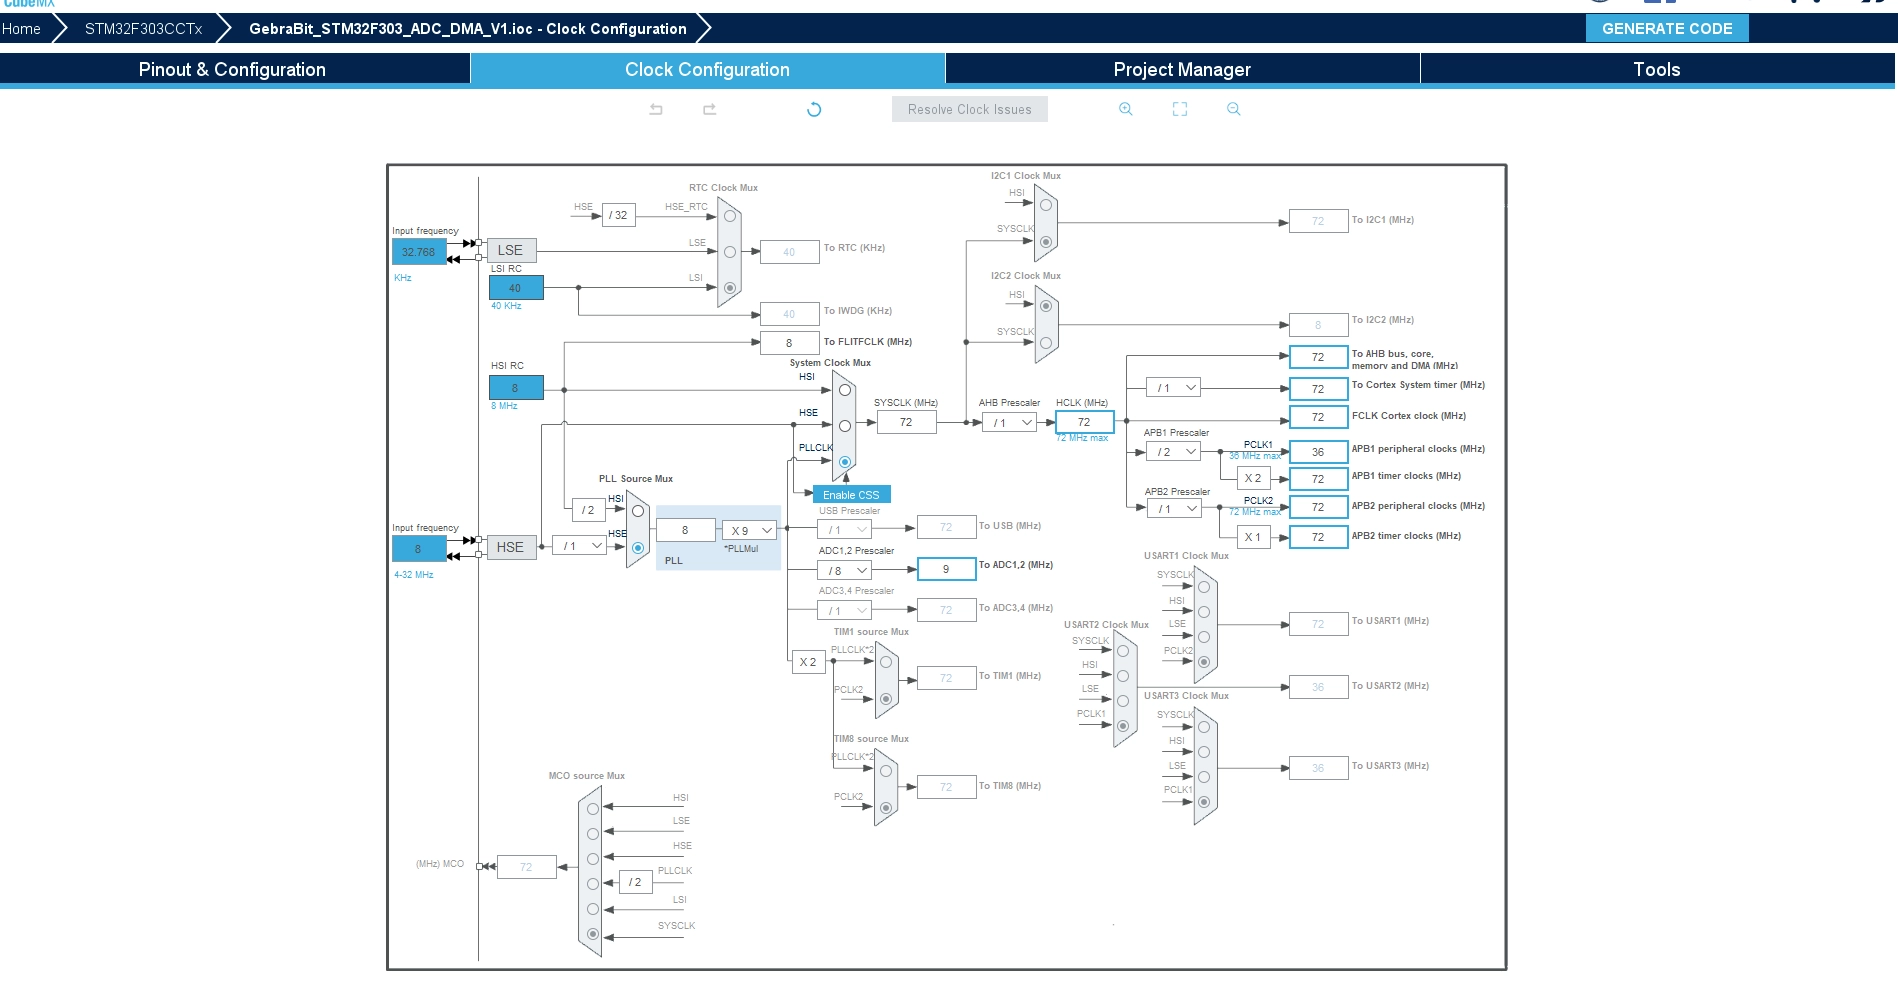Click To ADC1,2 (MHz) value field
The image size is (1898, 993).
pyautogui.click(x=946, y=569)
